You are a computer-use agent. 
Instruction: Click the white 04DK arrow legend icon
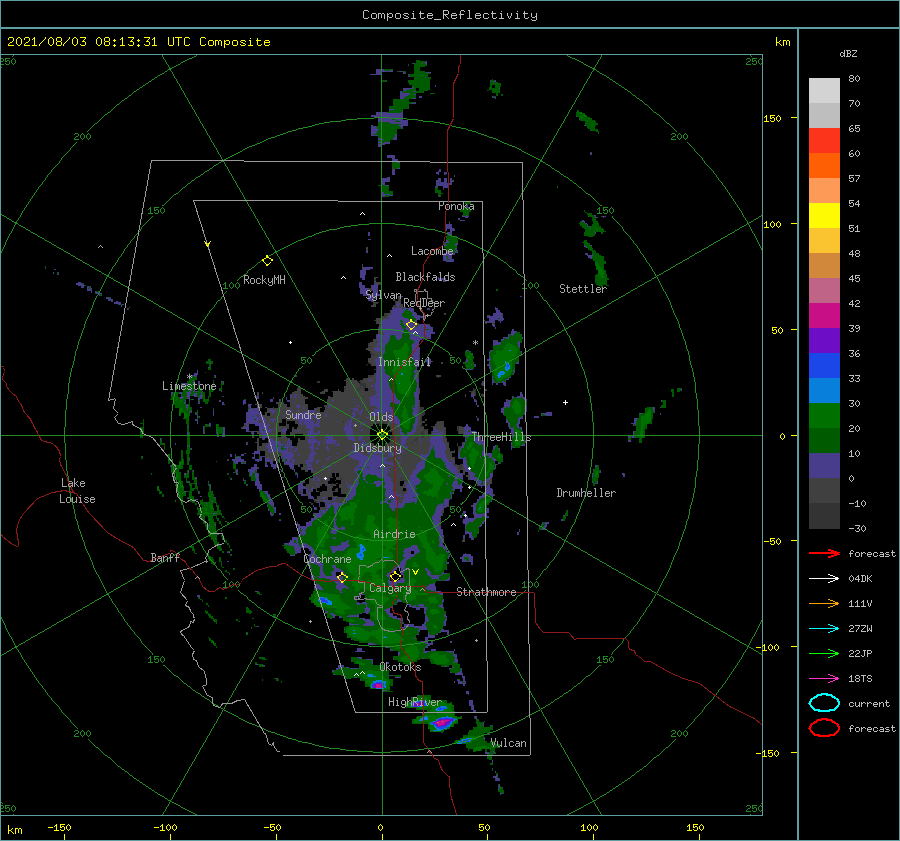tap(824, 578)
